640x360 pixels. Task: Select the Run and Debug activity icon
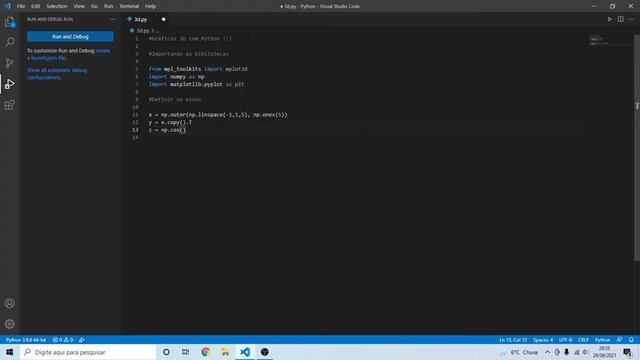10,84
